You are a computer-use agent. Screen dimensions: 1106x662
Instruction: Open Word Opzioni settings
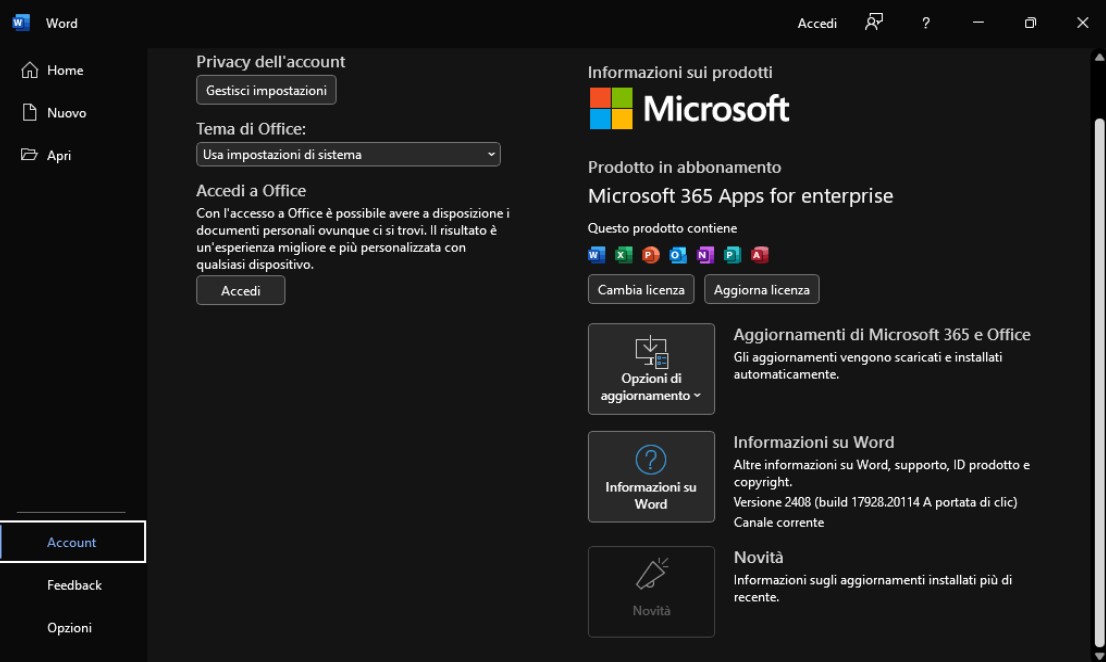pos(73,627)
